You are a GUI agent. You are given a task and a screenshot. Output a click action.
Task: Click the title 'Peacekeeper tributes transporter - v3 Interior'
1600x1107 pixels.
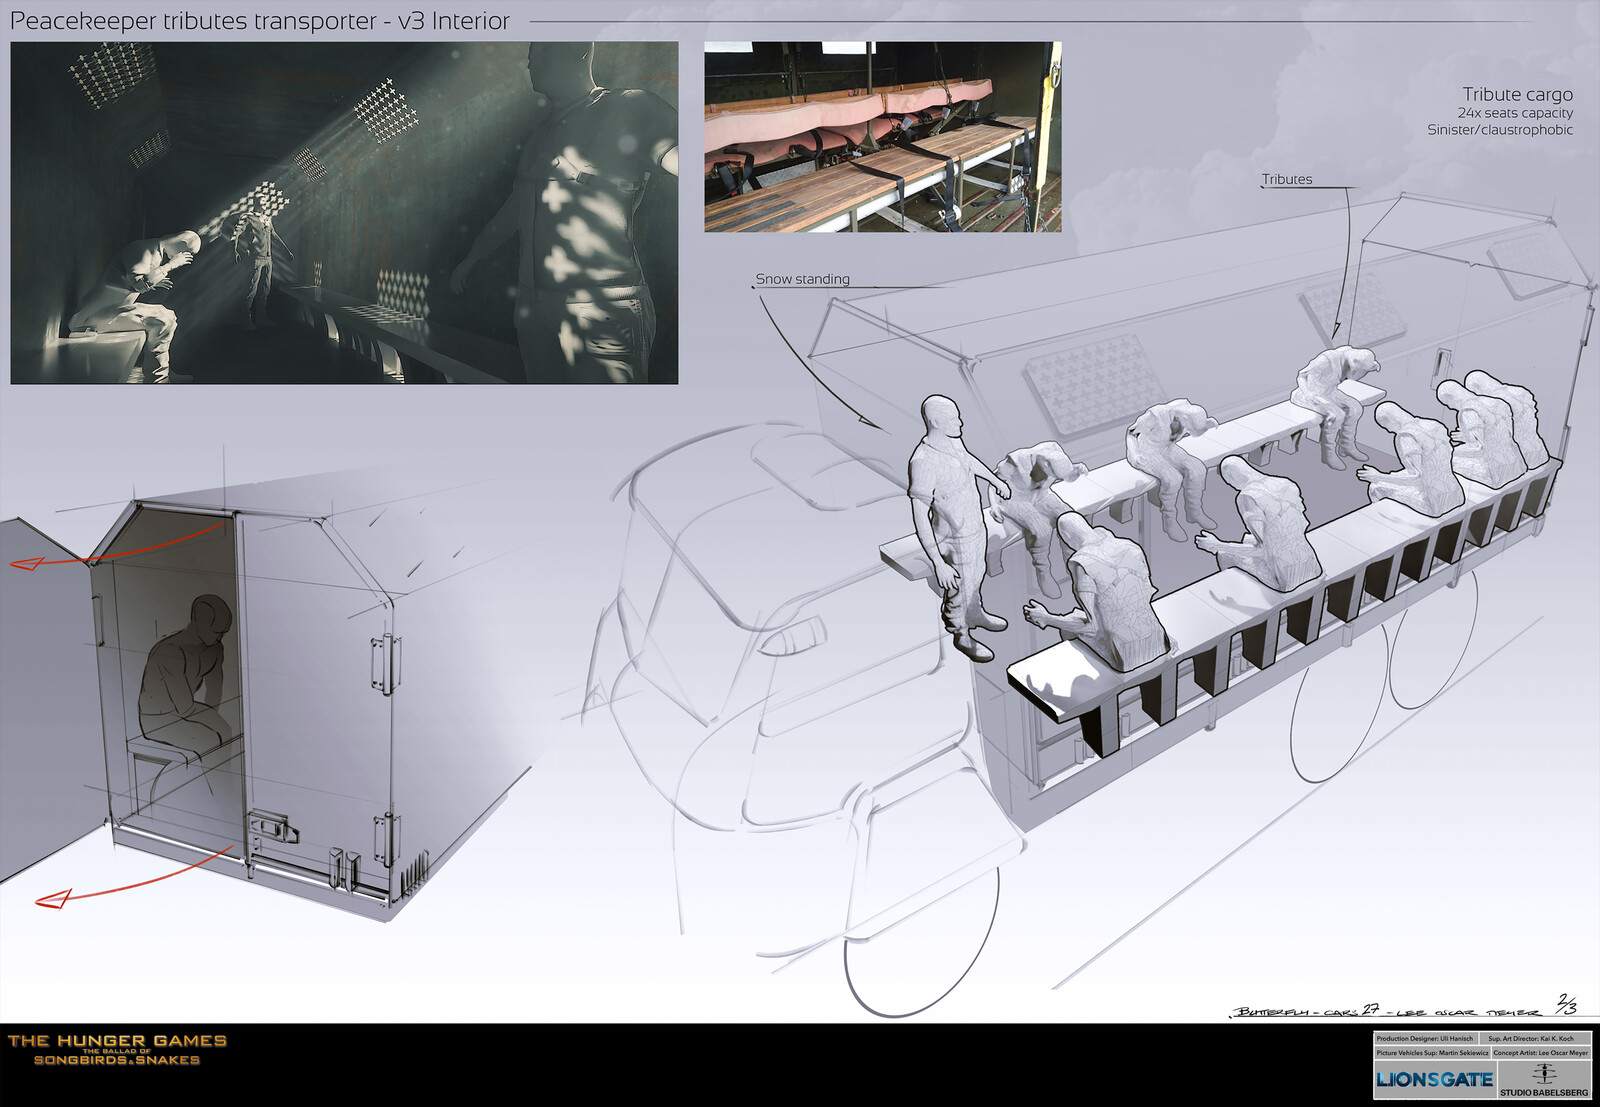click(x=260, y=21)
